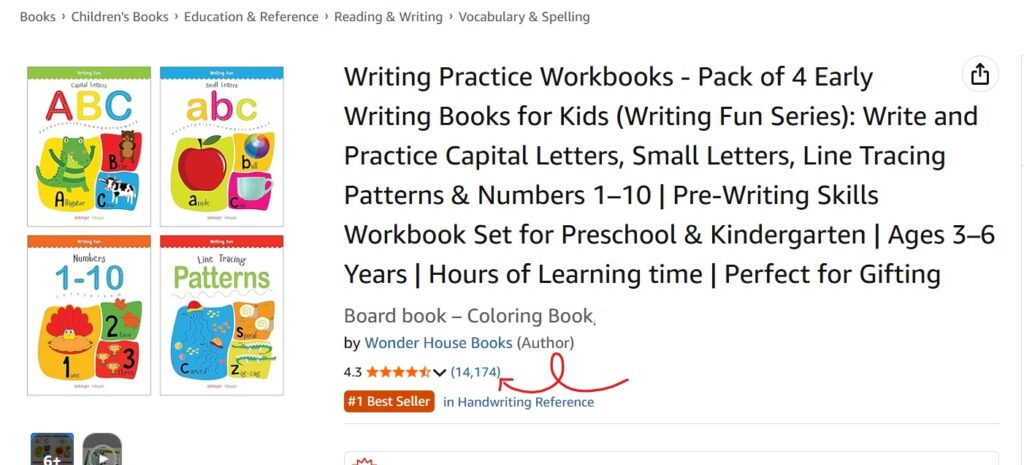
Task: Open the 6+ more images thumbnail
Action: pyautogui.click(x=52, y=449)
